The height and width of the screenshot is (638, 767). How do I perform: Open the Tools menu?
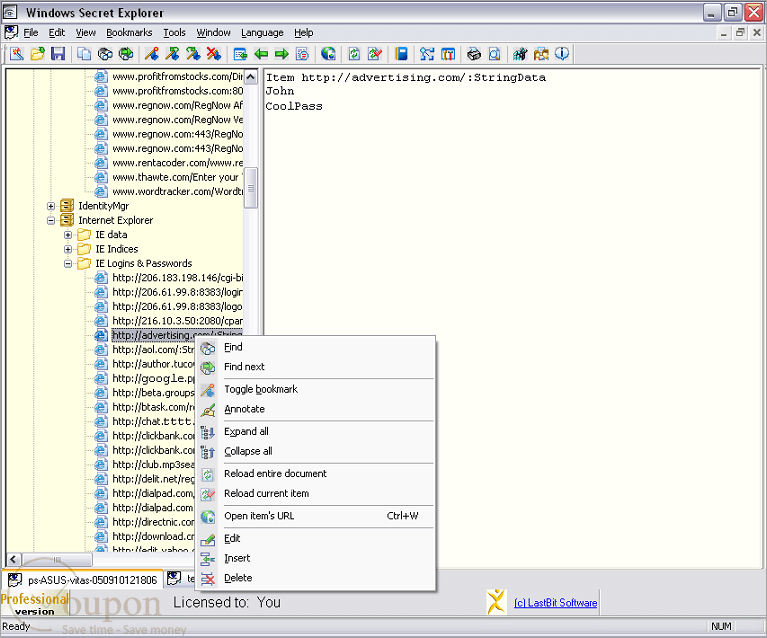[x=174, y=33]
